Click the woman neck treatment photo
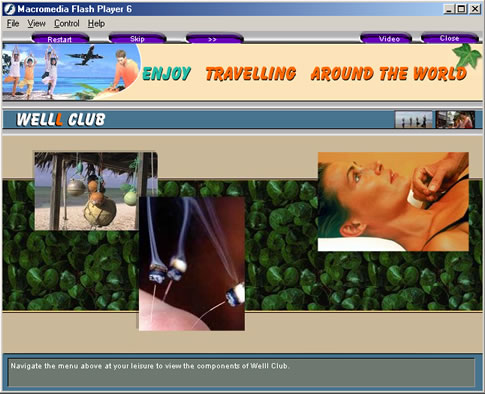This screenshot has height=394, width=485. point(393,201)
